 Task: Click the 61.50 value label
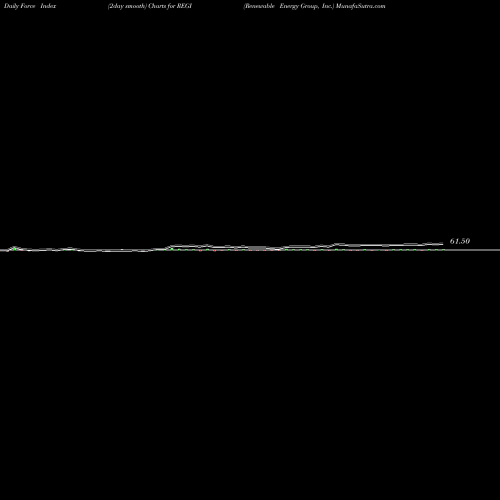click(460, 241)
